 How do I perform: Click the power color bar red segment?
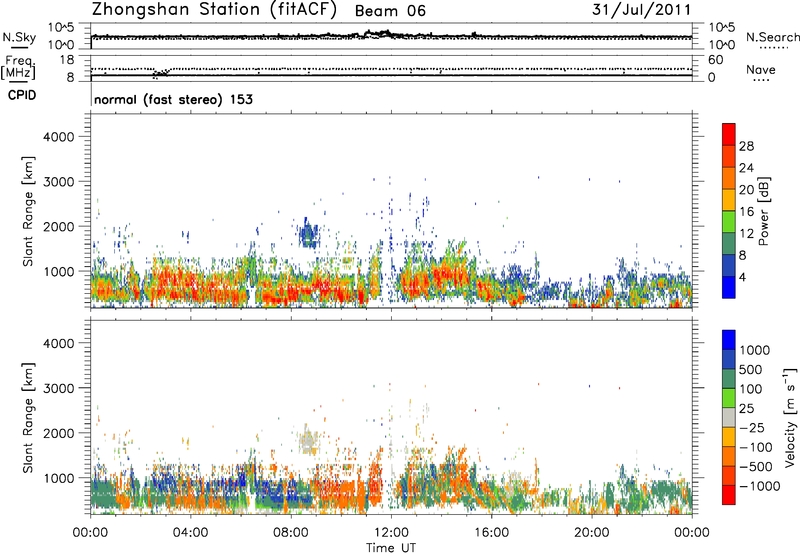click(x=729, y=134)
